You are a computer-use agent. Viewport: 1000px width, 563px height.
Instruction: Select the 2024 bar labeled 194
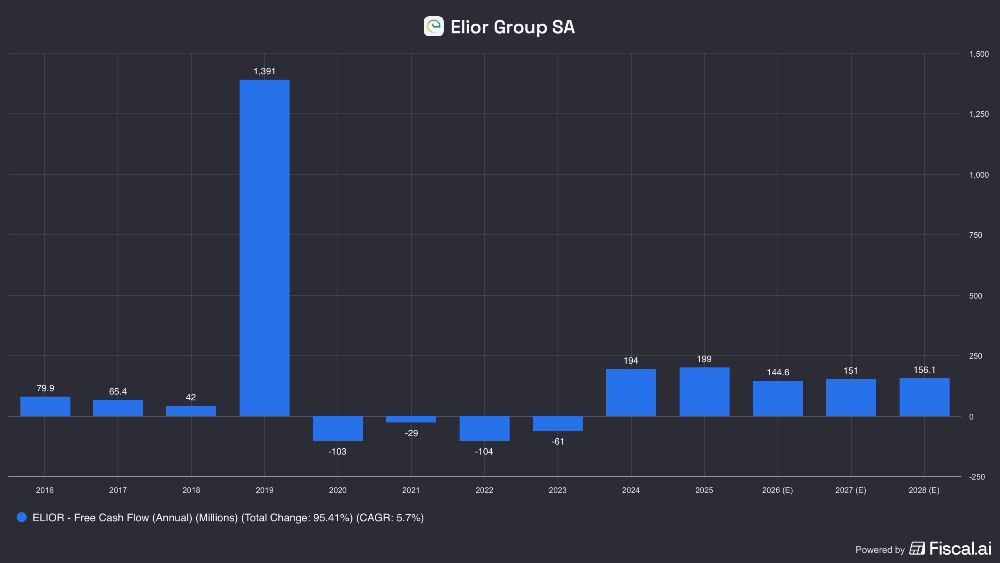coord(631,393)
